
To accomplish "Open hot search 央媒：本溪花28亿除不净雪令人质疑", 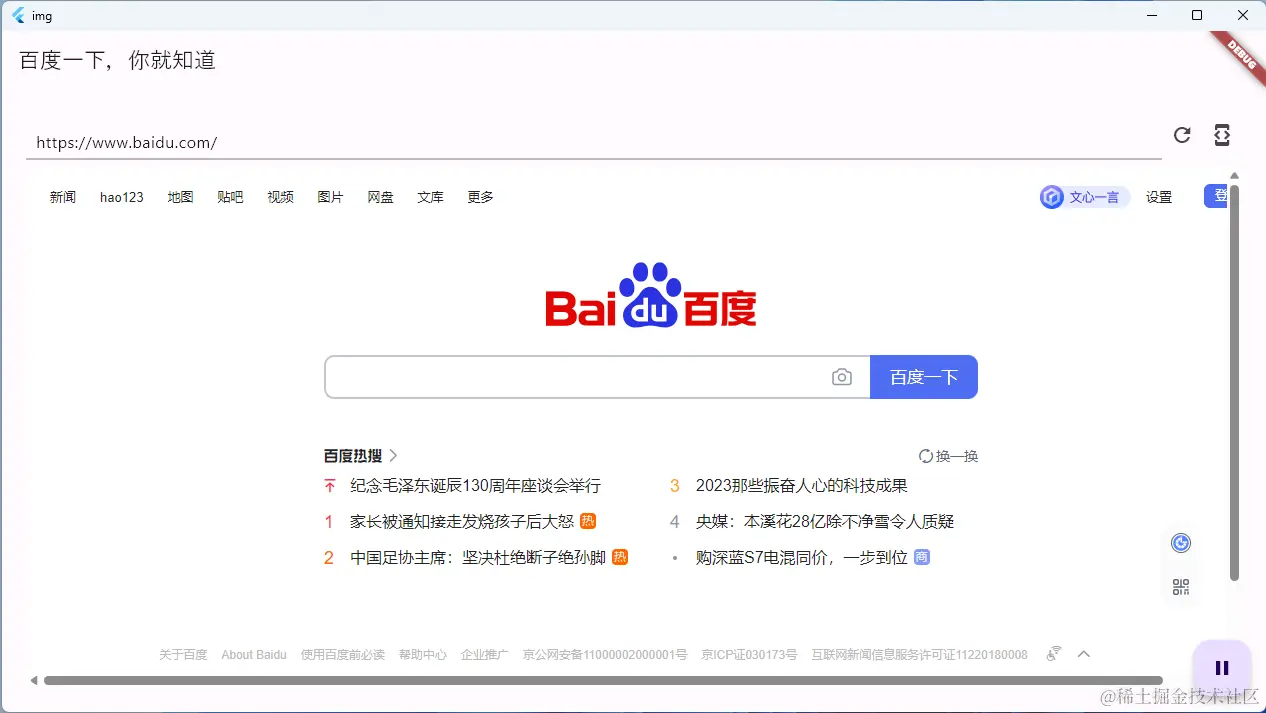I will tap(825, 521).
